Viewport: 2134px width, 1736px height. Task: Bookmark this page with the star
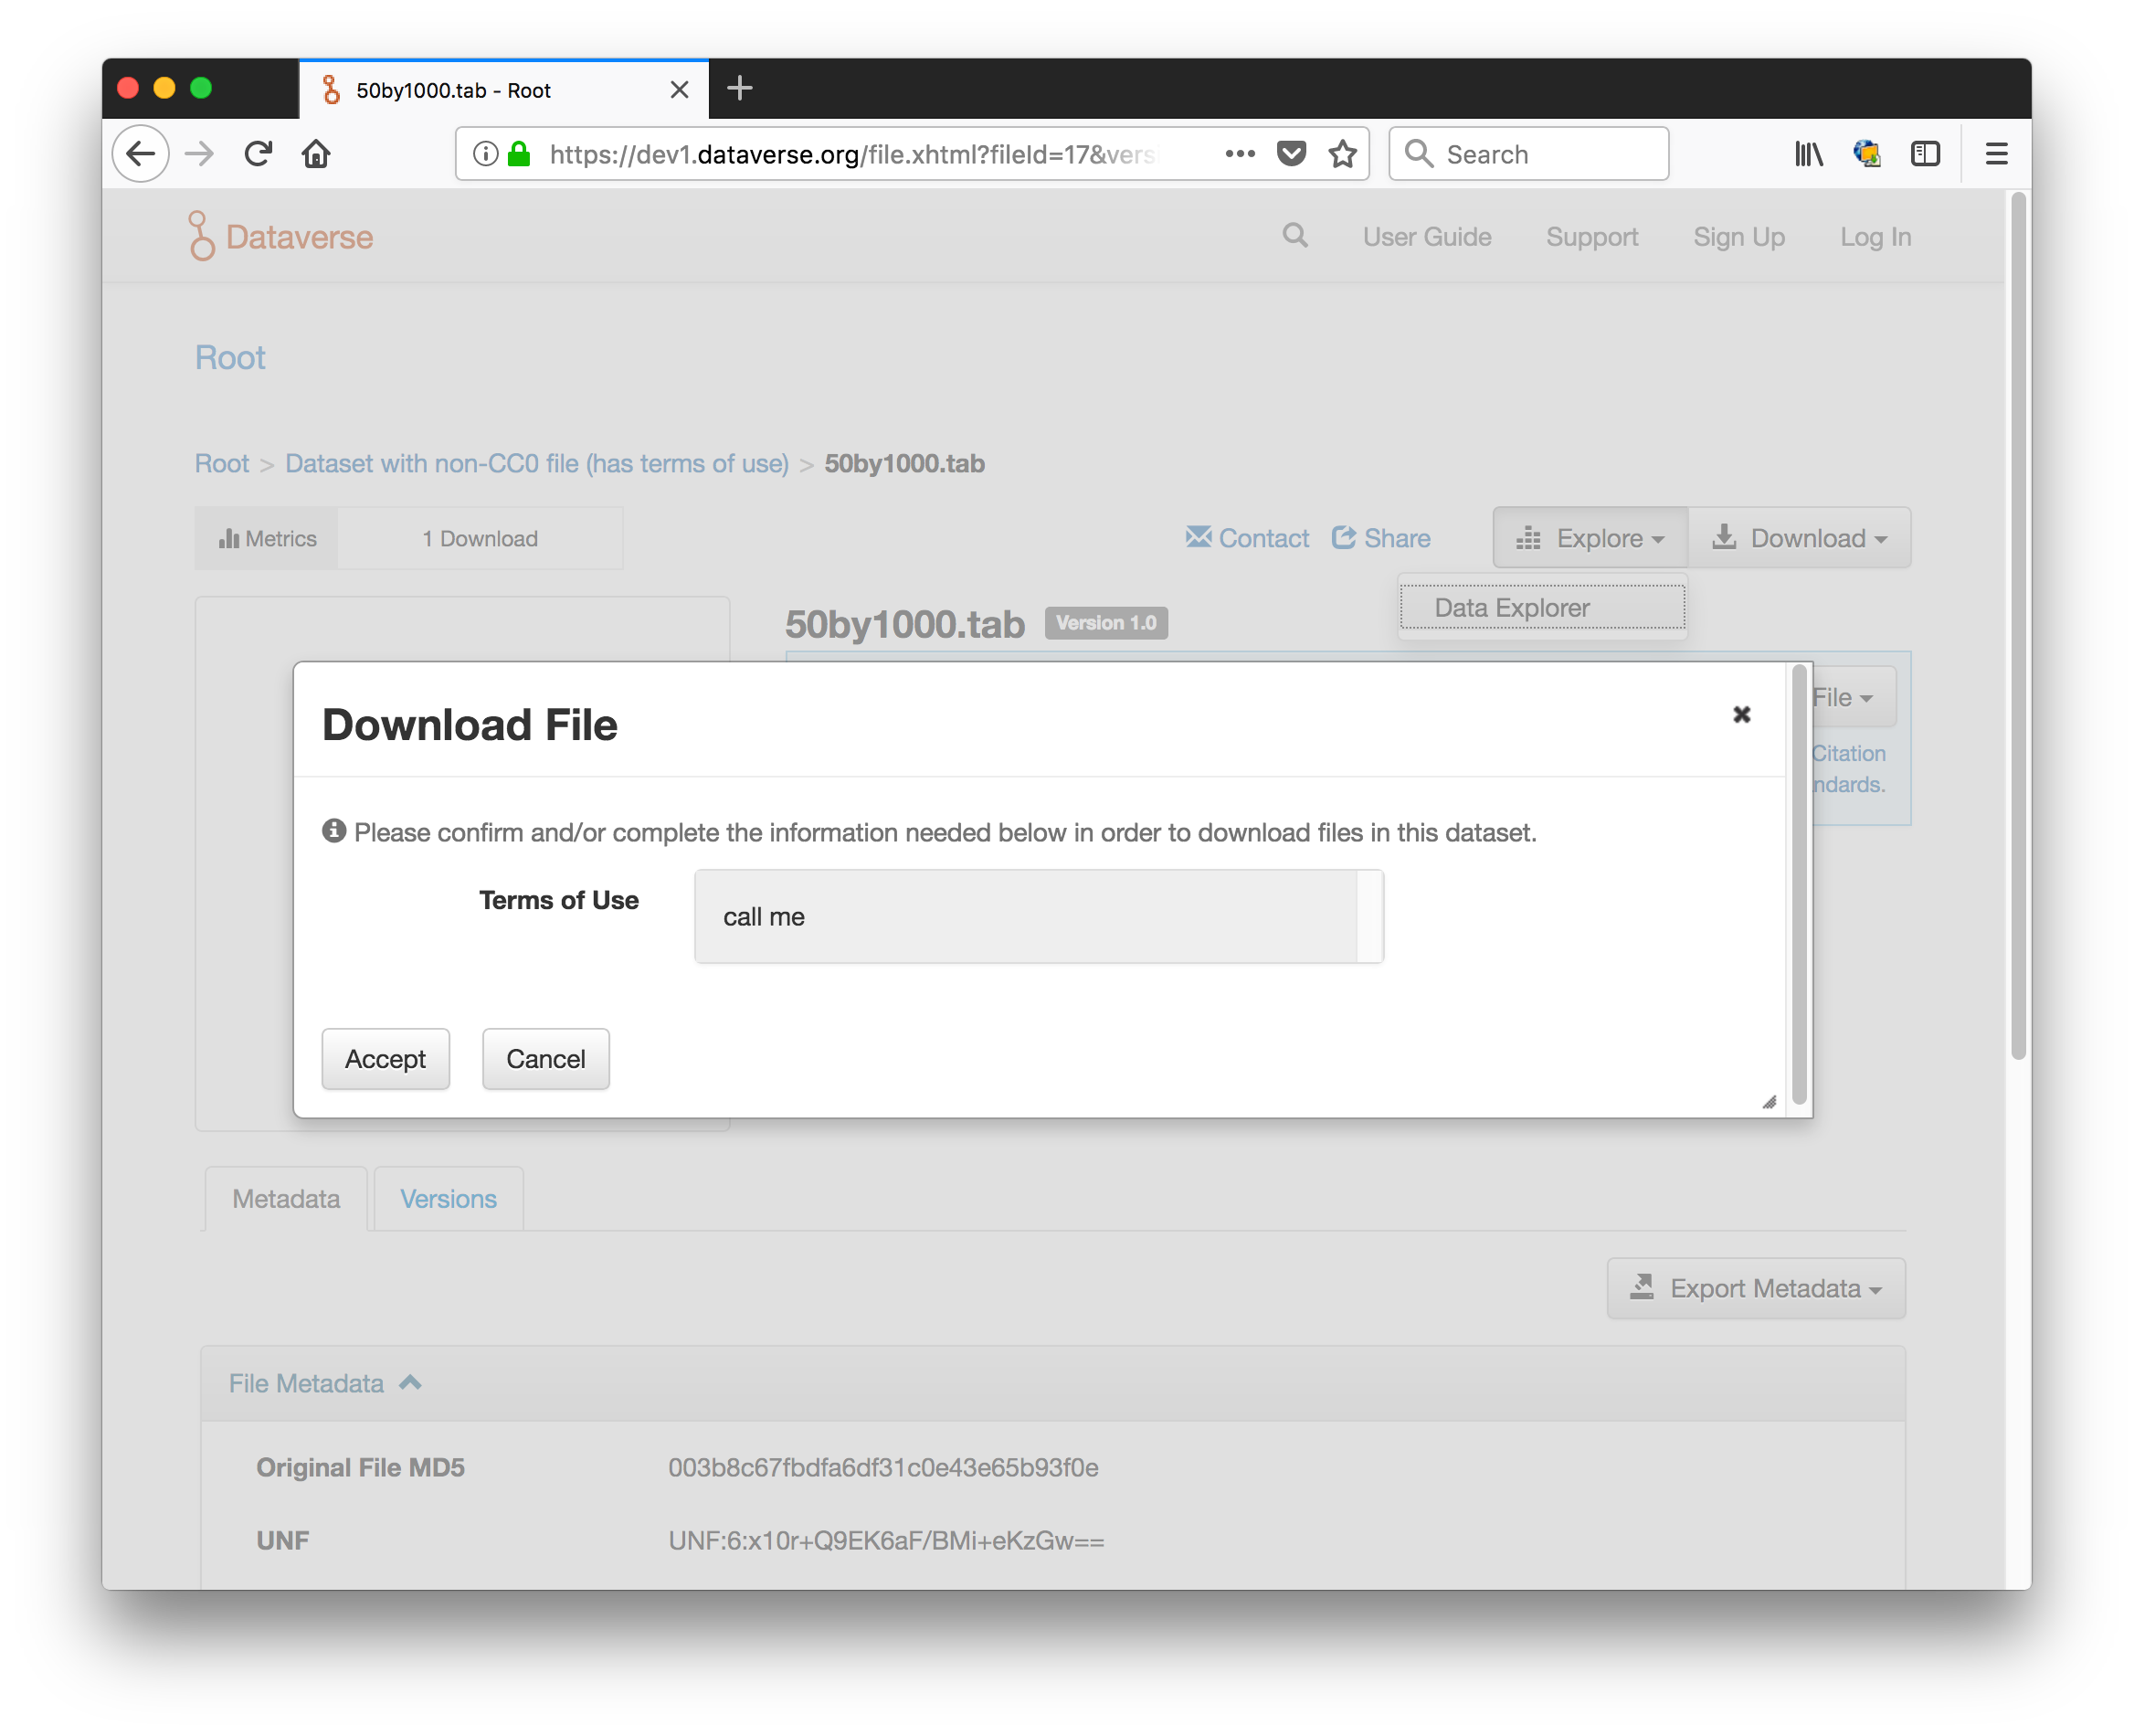tap(1342, 154)
